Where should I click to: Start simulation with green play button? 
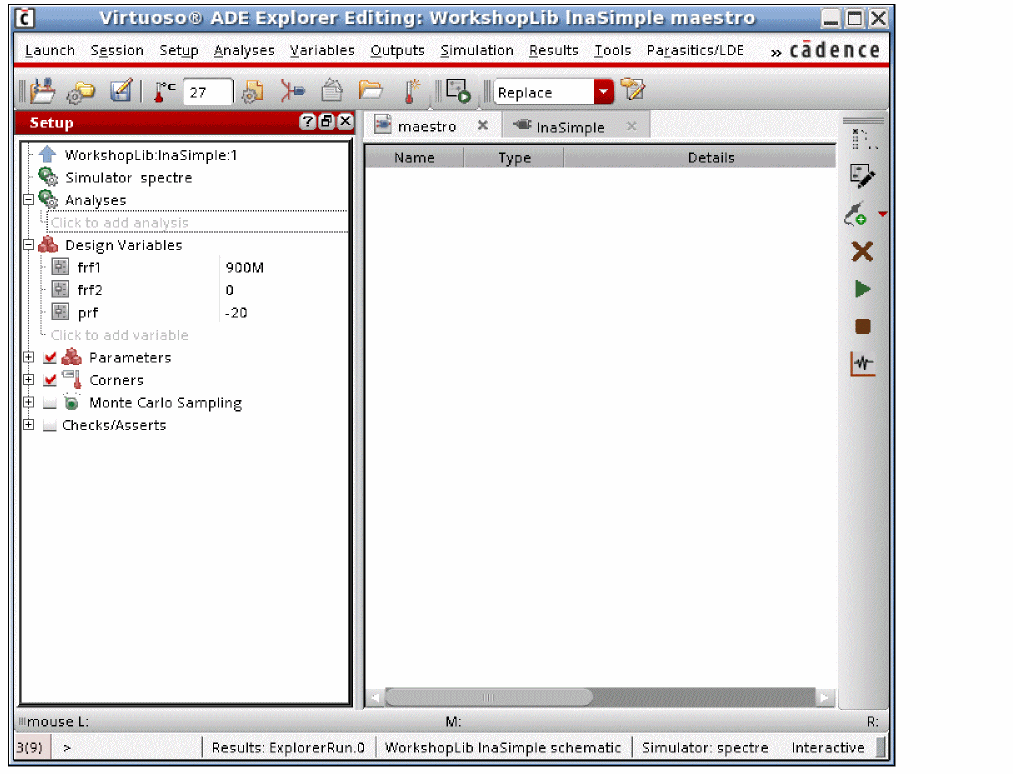click(x=862, y=289)
